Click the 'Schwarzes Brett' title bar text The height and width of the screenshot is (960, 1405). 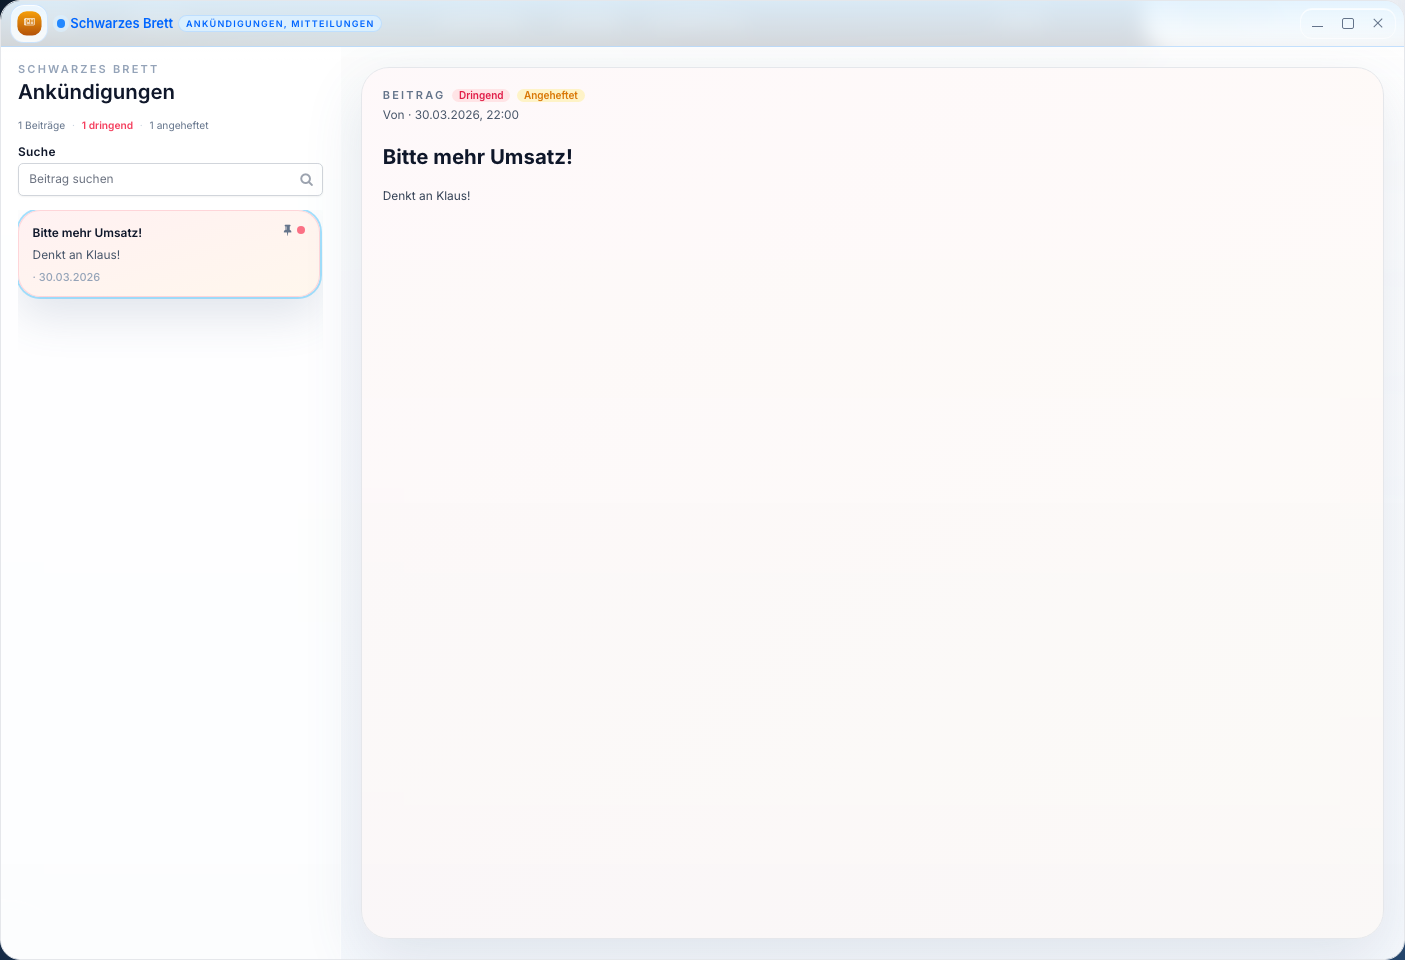pos(121,24)
